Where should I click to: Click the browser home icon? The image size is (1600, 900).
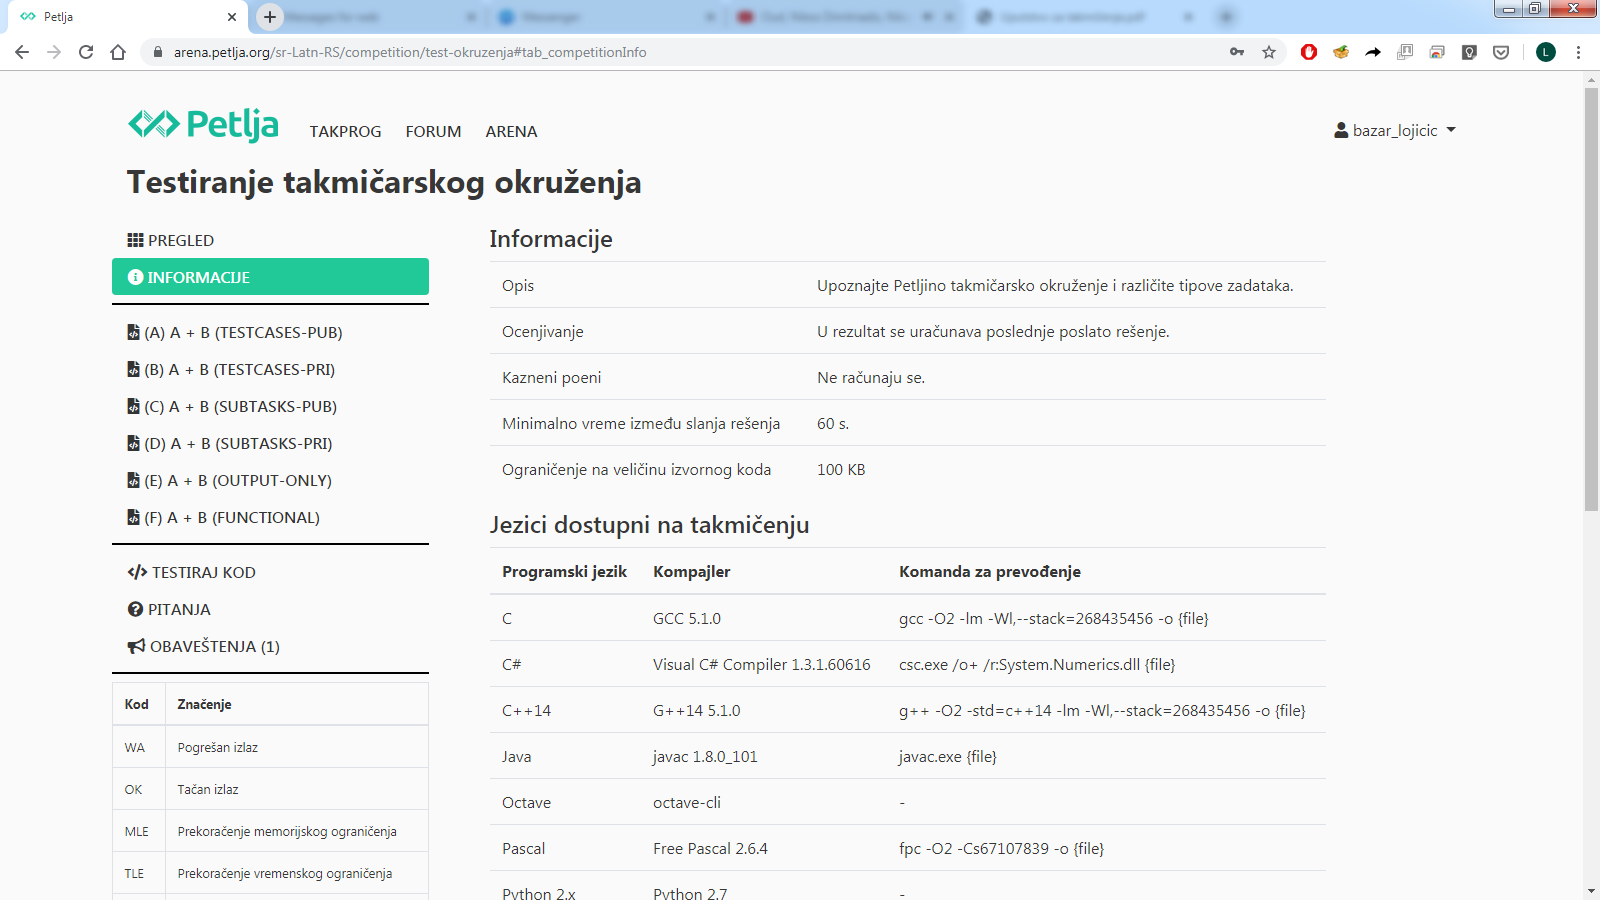coord(117,52)
